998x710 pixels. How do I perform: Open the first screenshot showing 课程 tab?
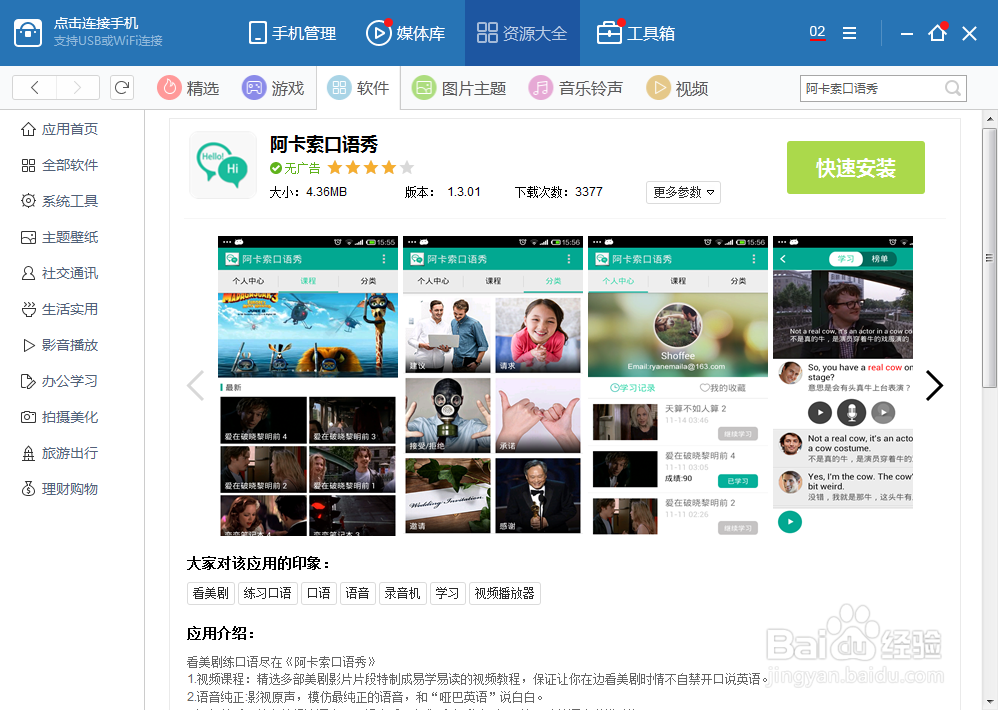[308, 386]
